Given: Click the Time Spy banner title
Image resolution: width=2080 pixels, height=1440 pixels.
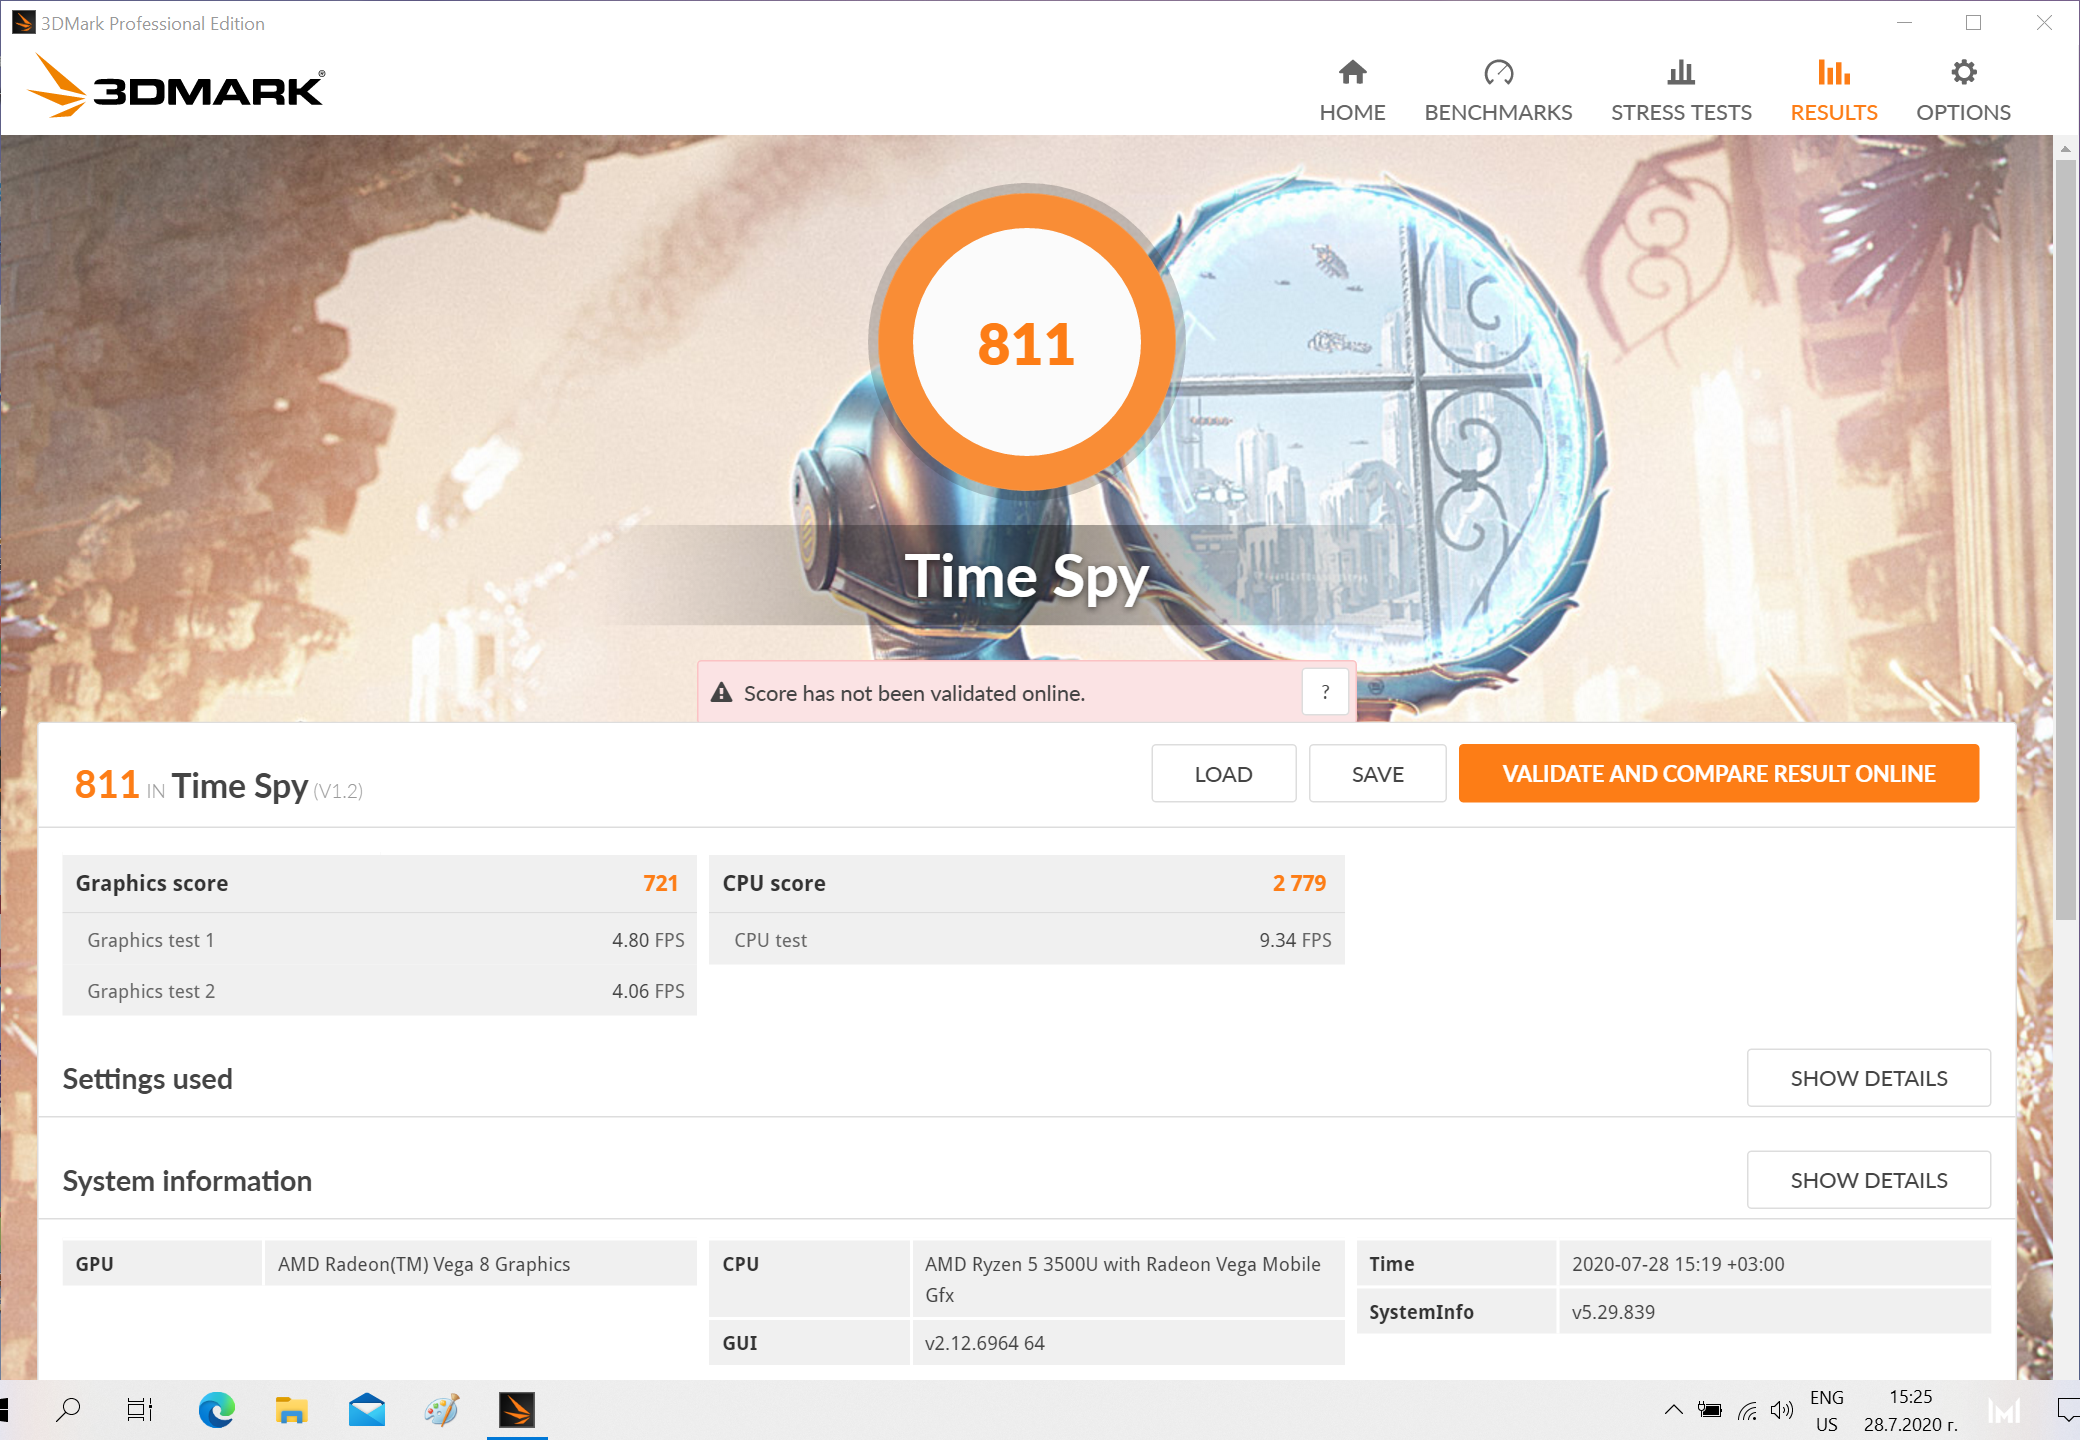Looking at the screenshot, I should pyautogui.click(x=1027, y=577).
